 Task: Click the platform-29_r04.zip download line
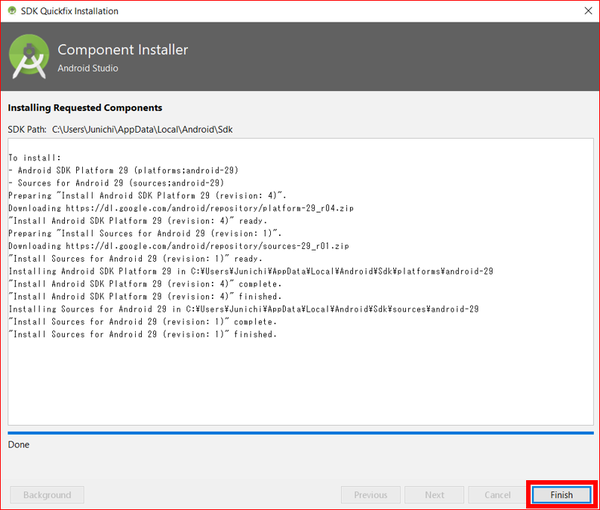(181, 208)
